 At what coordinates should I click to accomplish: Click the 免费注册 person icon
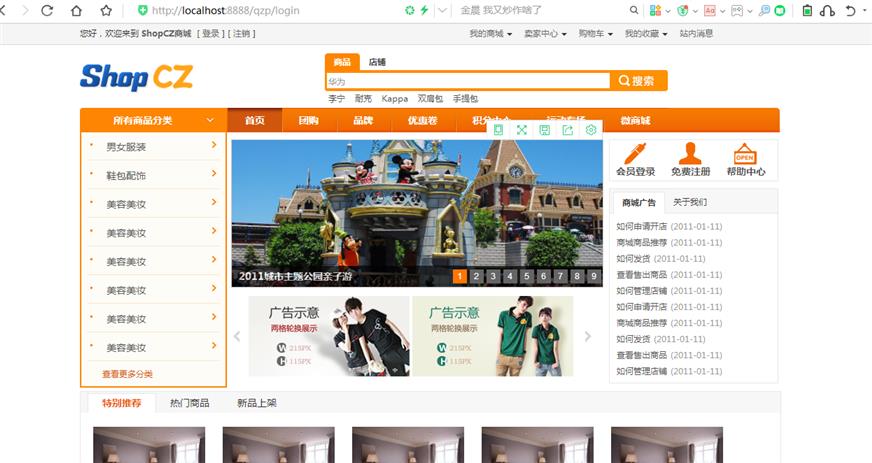[690, 153]
